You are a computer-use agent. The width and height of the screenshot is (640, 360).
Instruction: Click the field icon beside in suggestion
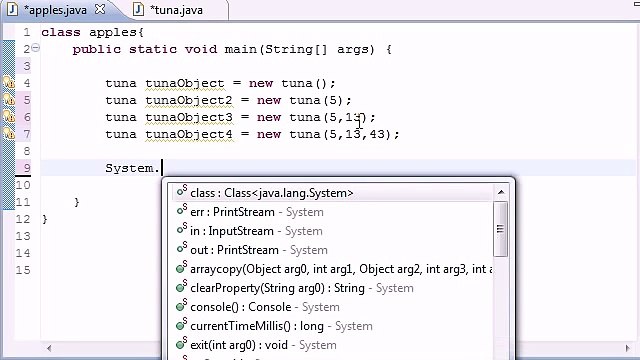(182, 229)
